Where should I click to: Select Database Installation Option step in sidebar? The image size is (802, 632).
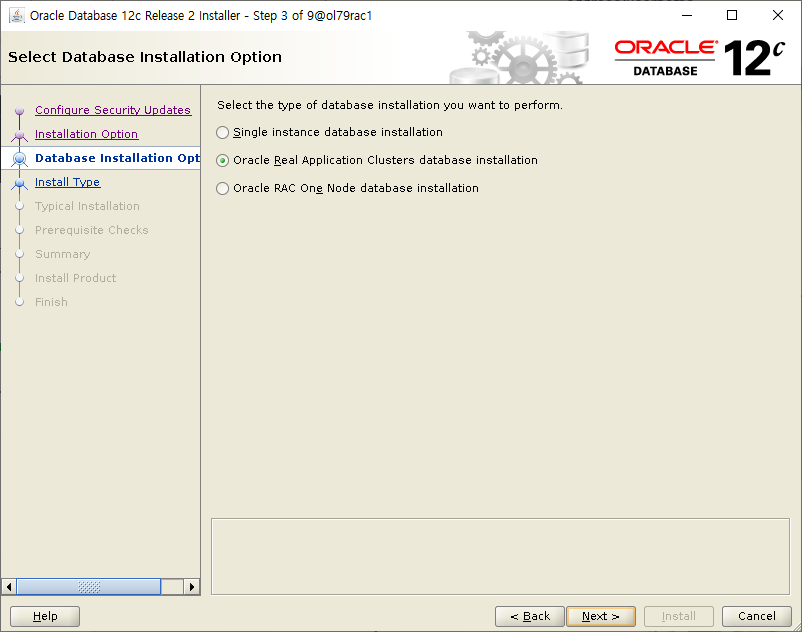pyautogui.click(x=117, y=158)
